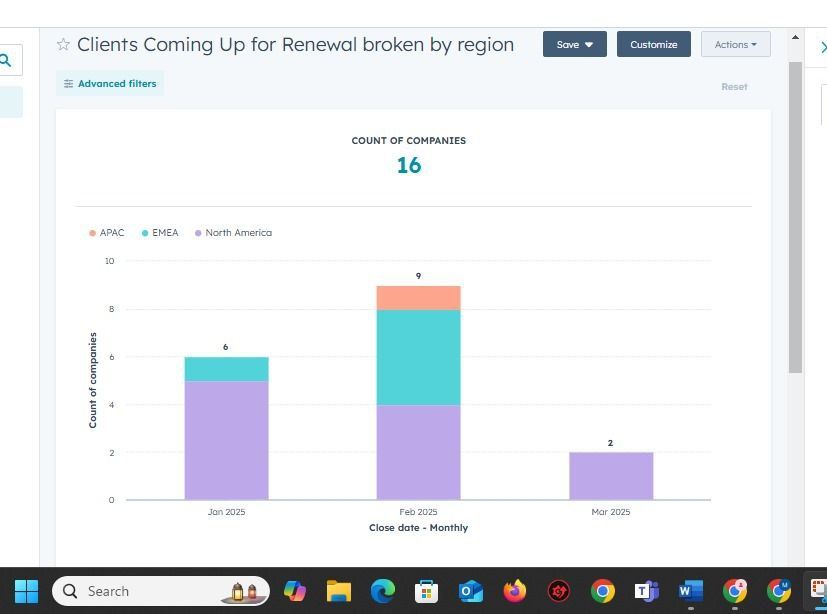Open Microsoft Edge from the taskbar
This screenshot has height=614, width=827.
(x=383, y=591)
